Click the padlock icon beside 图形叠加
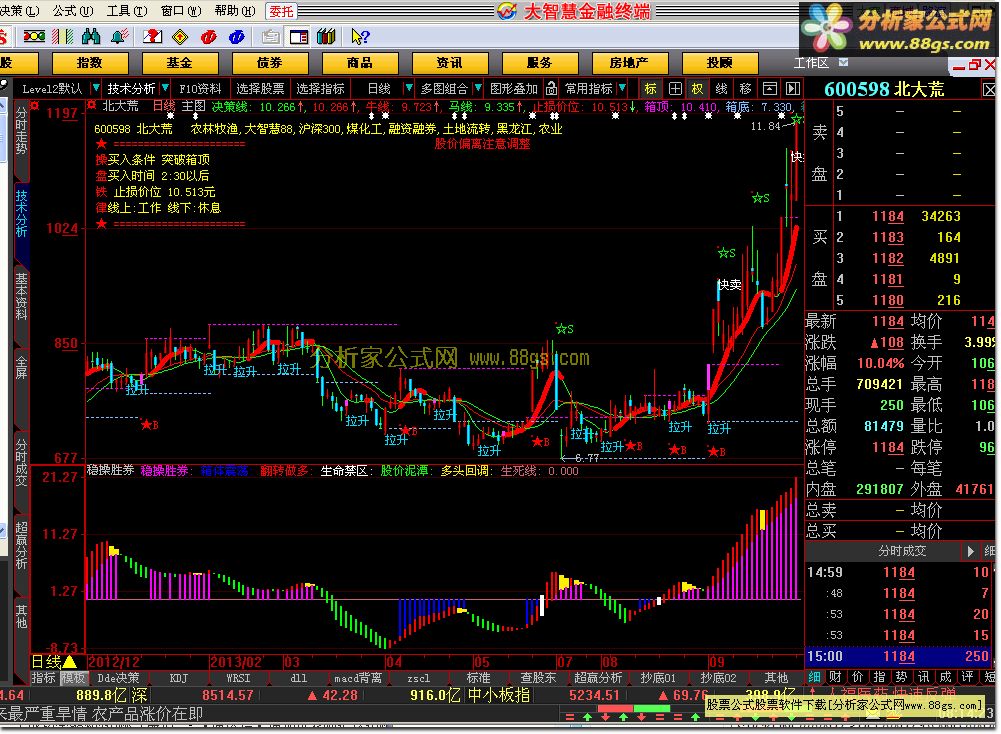Image resolution: width=1001 pixels, height=734 pixels. (552, 88)
